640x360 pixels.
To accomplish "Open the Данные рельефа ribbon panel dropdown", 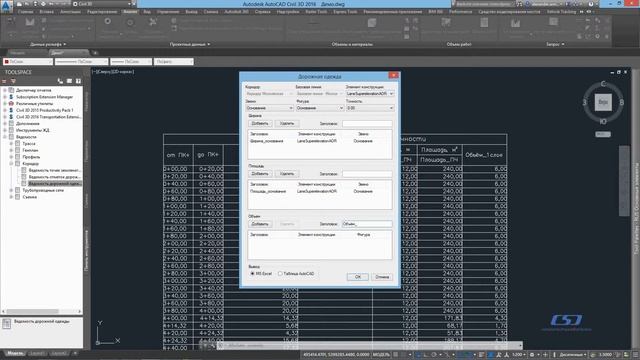I will pos(48,44).
